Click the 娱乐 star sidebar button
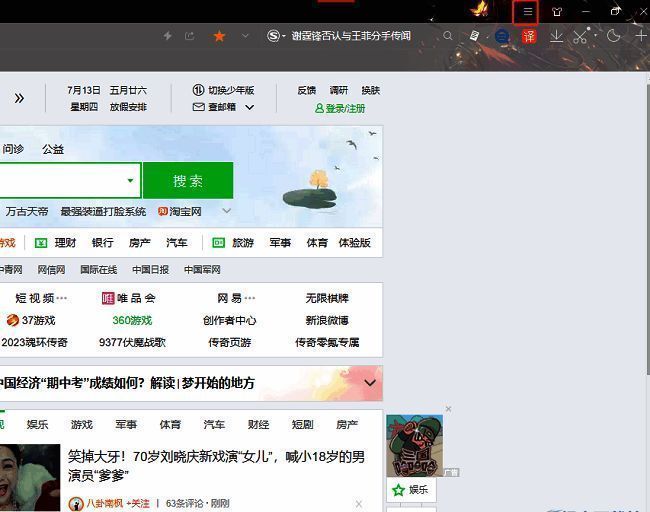The image size is (650, 512). (411, 490)
